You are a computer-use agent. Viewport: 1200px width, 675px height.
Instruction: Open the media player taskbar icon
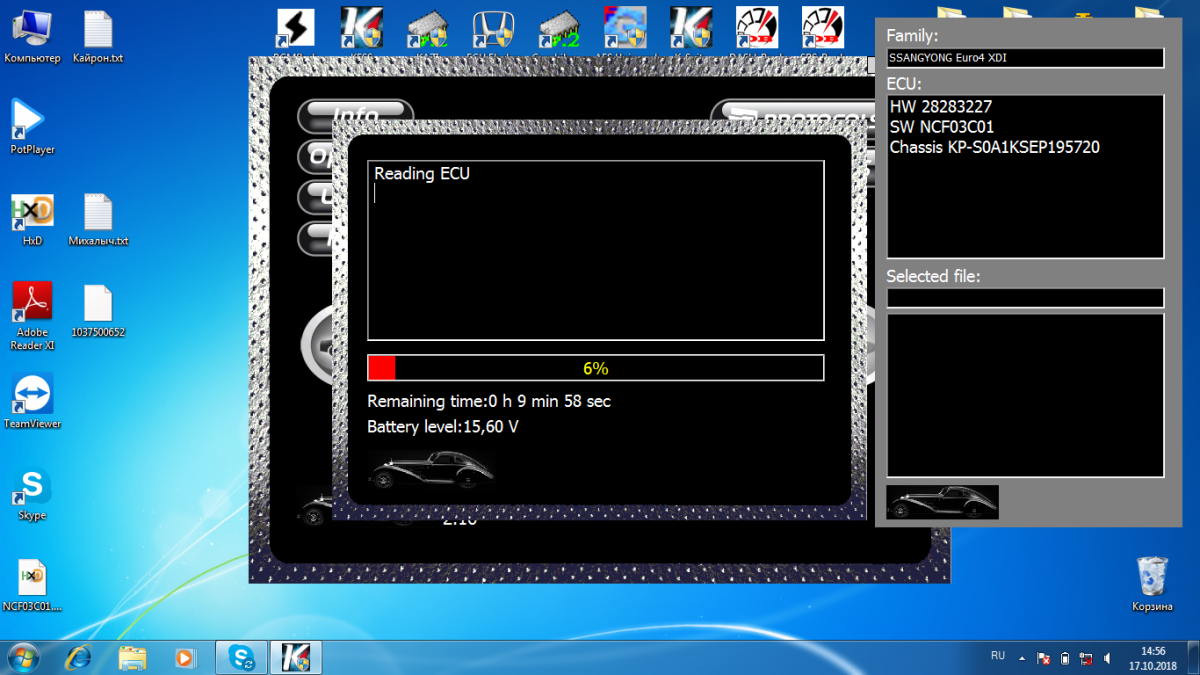(x=185, y=657)
